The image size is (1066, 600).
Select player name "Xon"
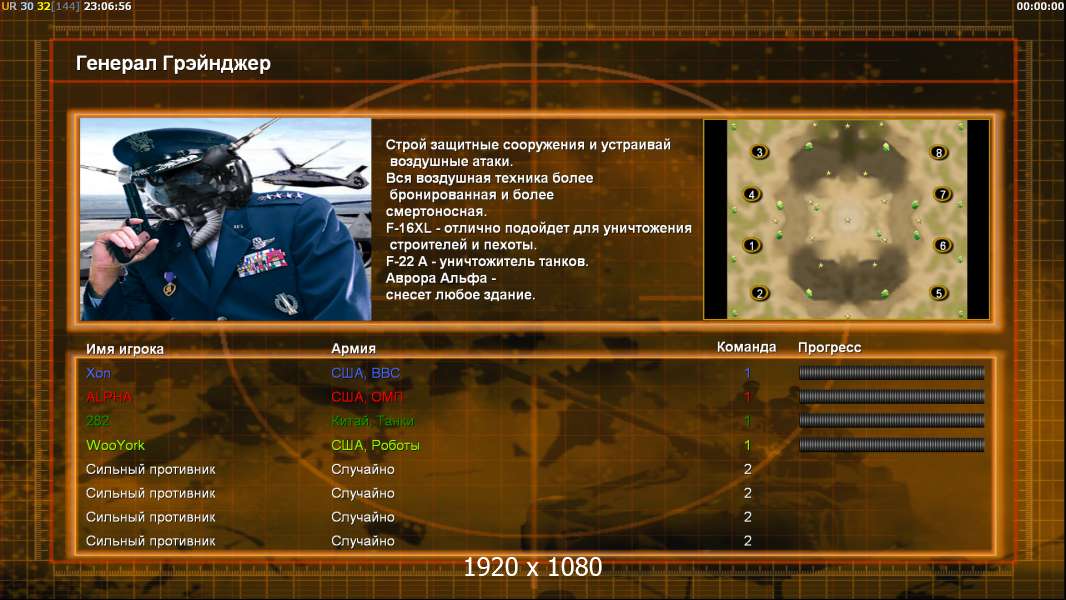pos(99,373)
